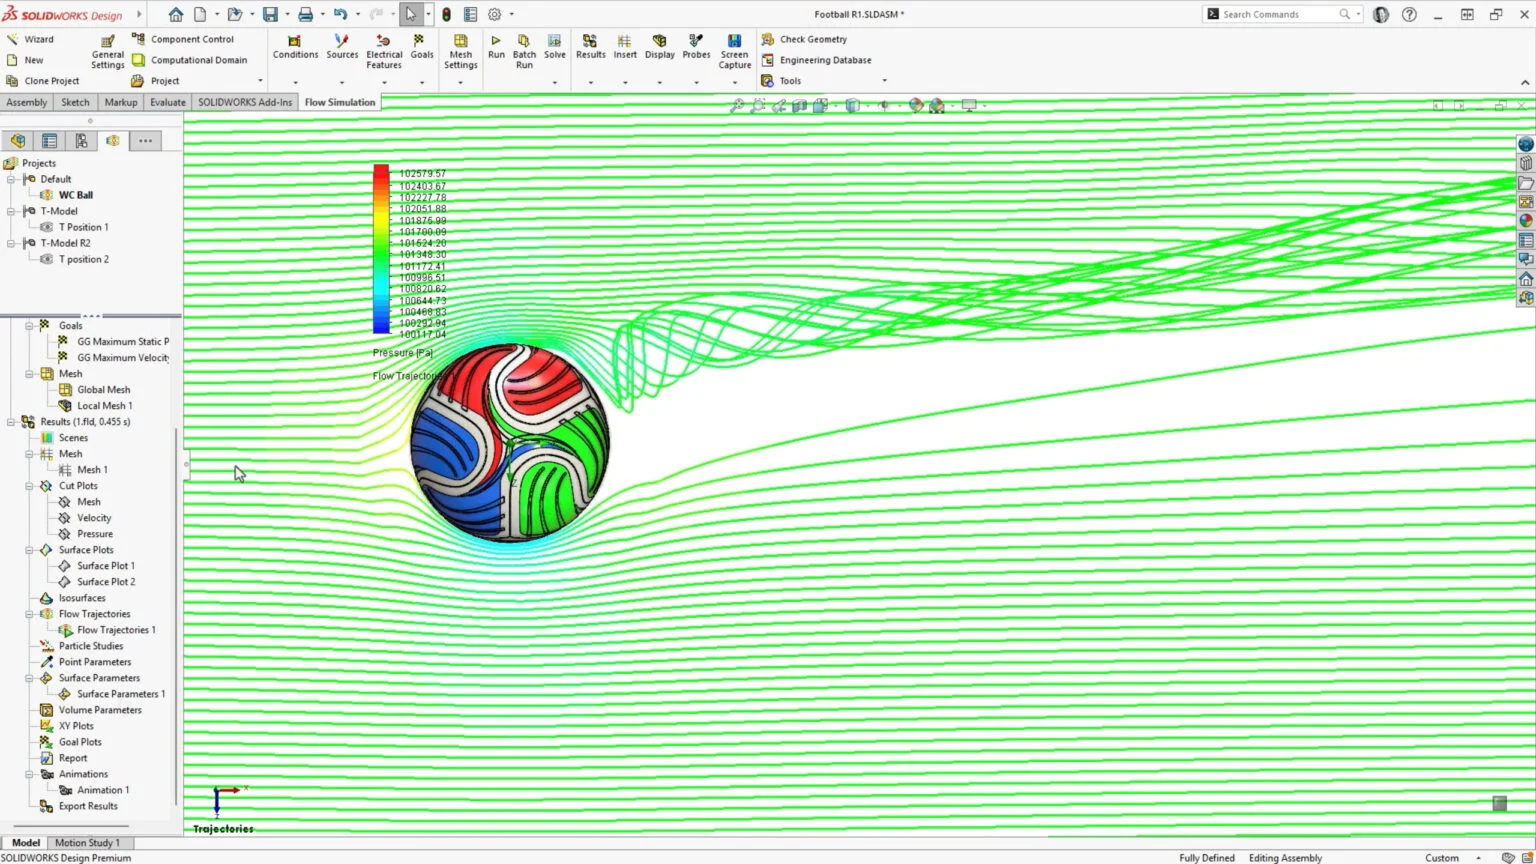
Task: Select the Model tab at bottom
Action: [x=26, y=843]
